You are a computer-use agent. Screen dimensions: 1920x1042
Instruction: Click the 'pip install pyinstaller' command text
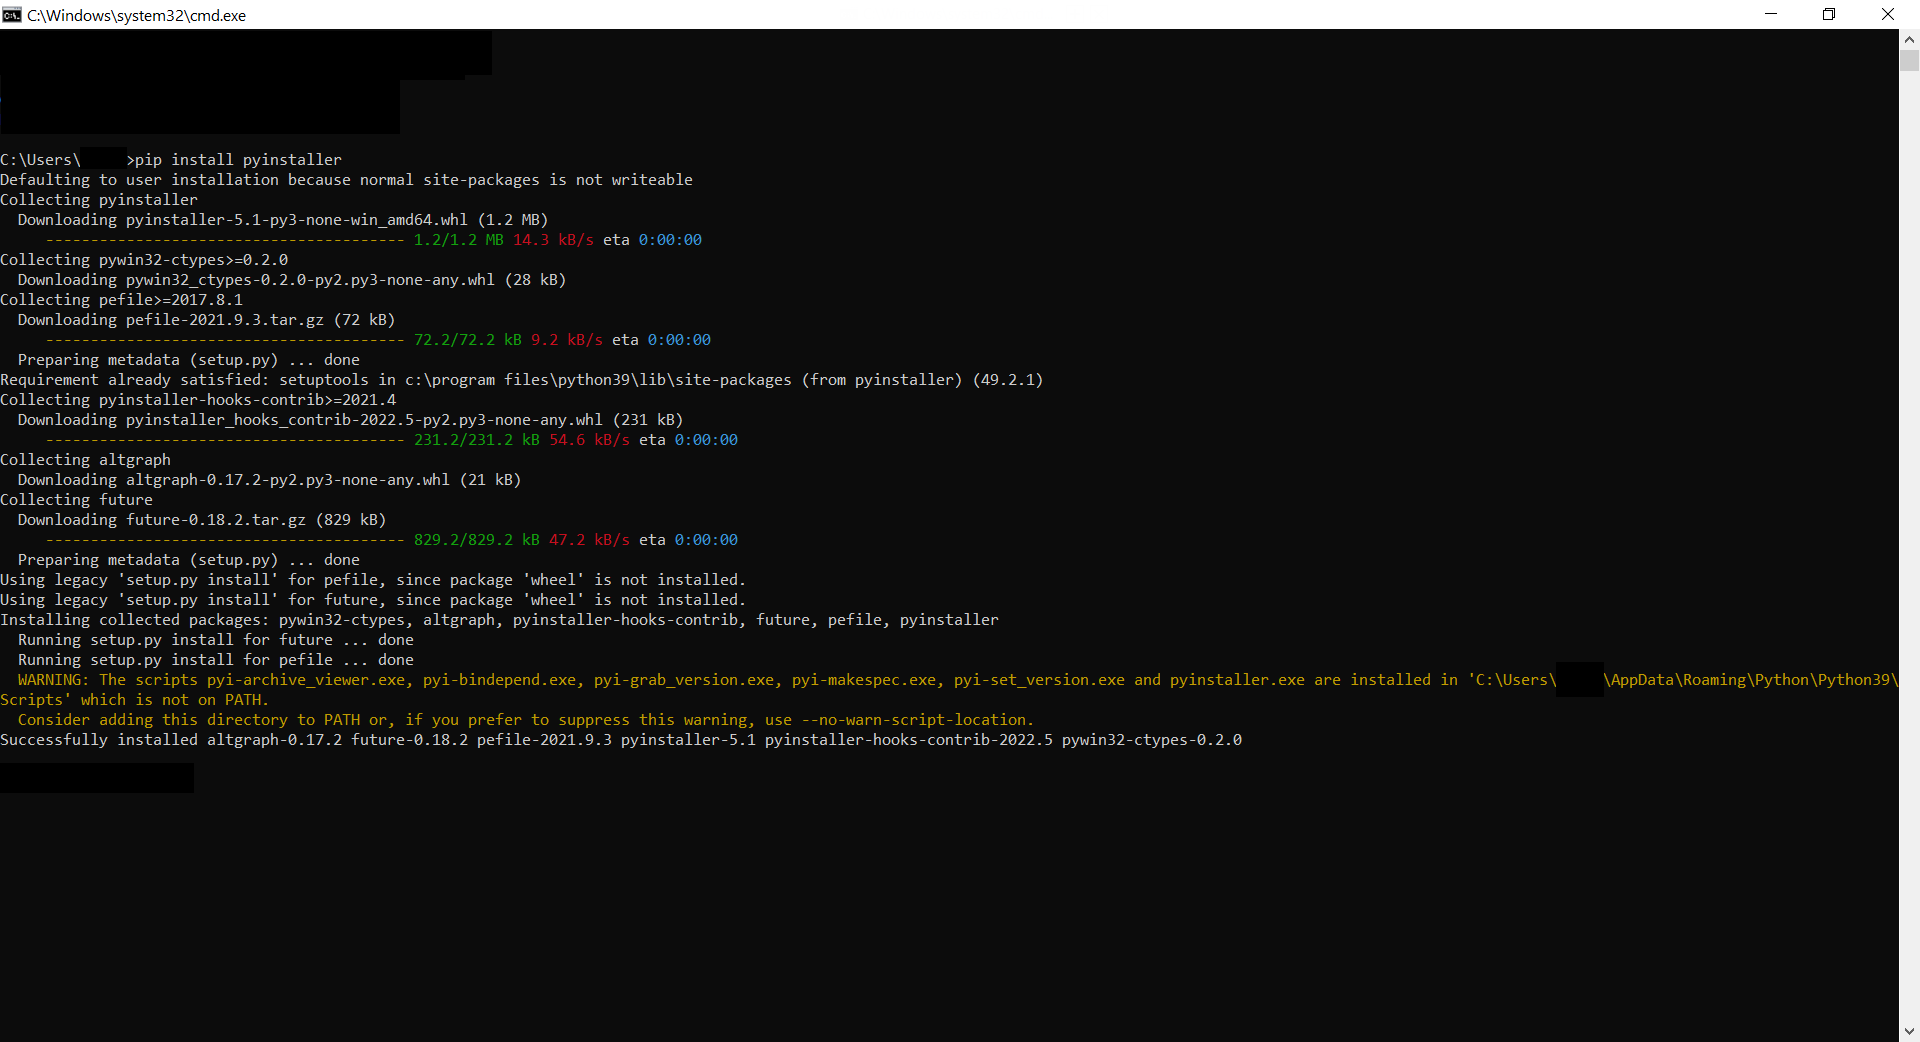point(238,160)
